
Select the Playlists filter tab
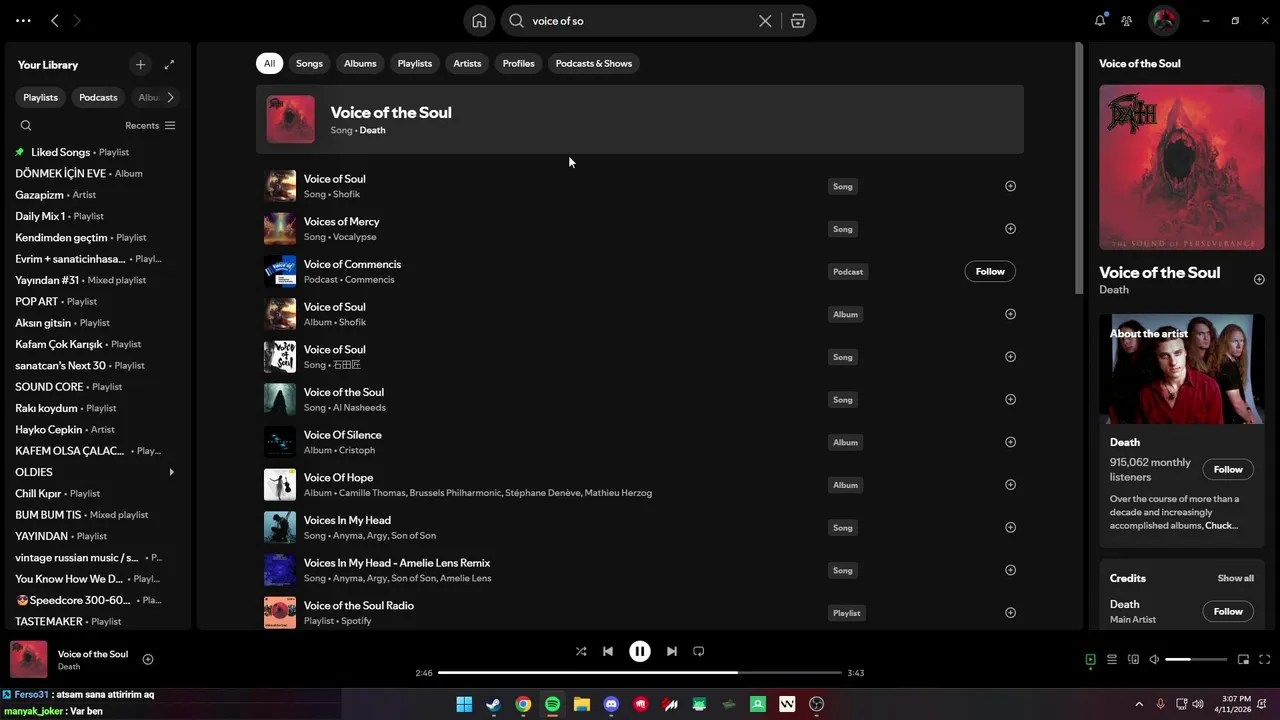click(x=415, y=63)
